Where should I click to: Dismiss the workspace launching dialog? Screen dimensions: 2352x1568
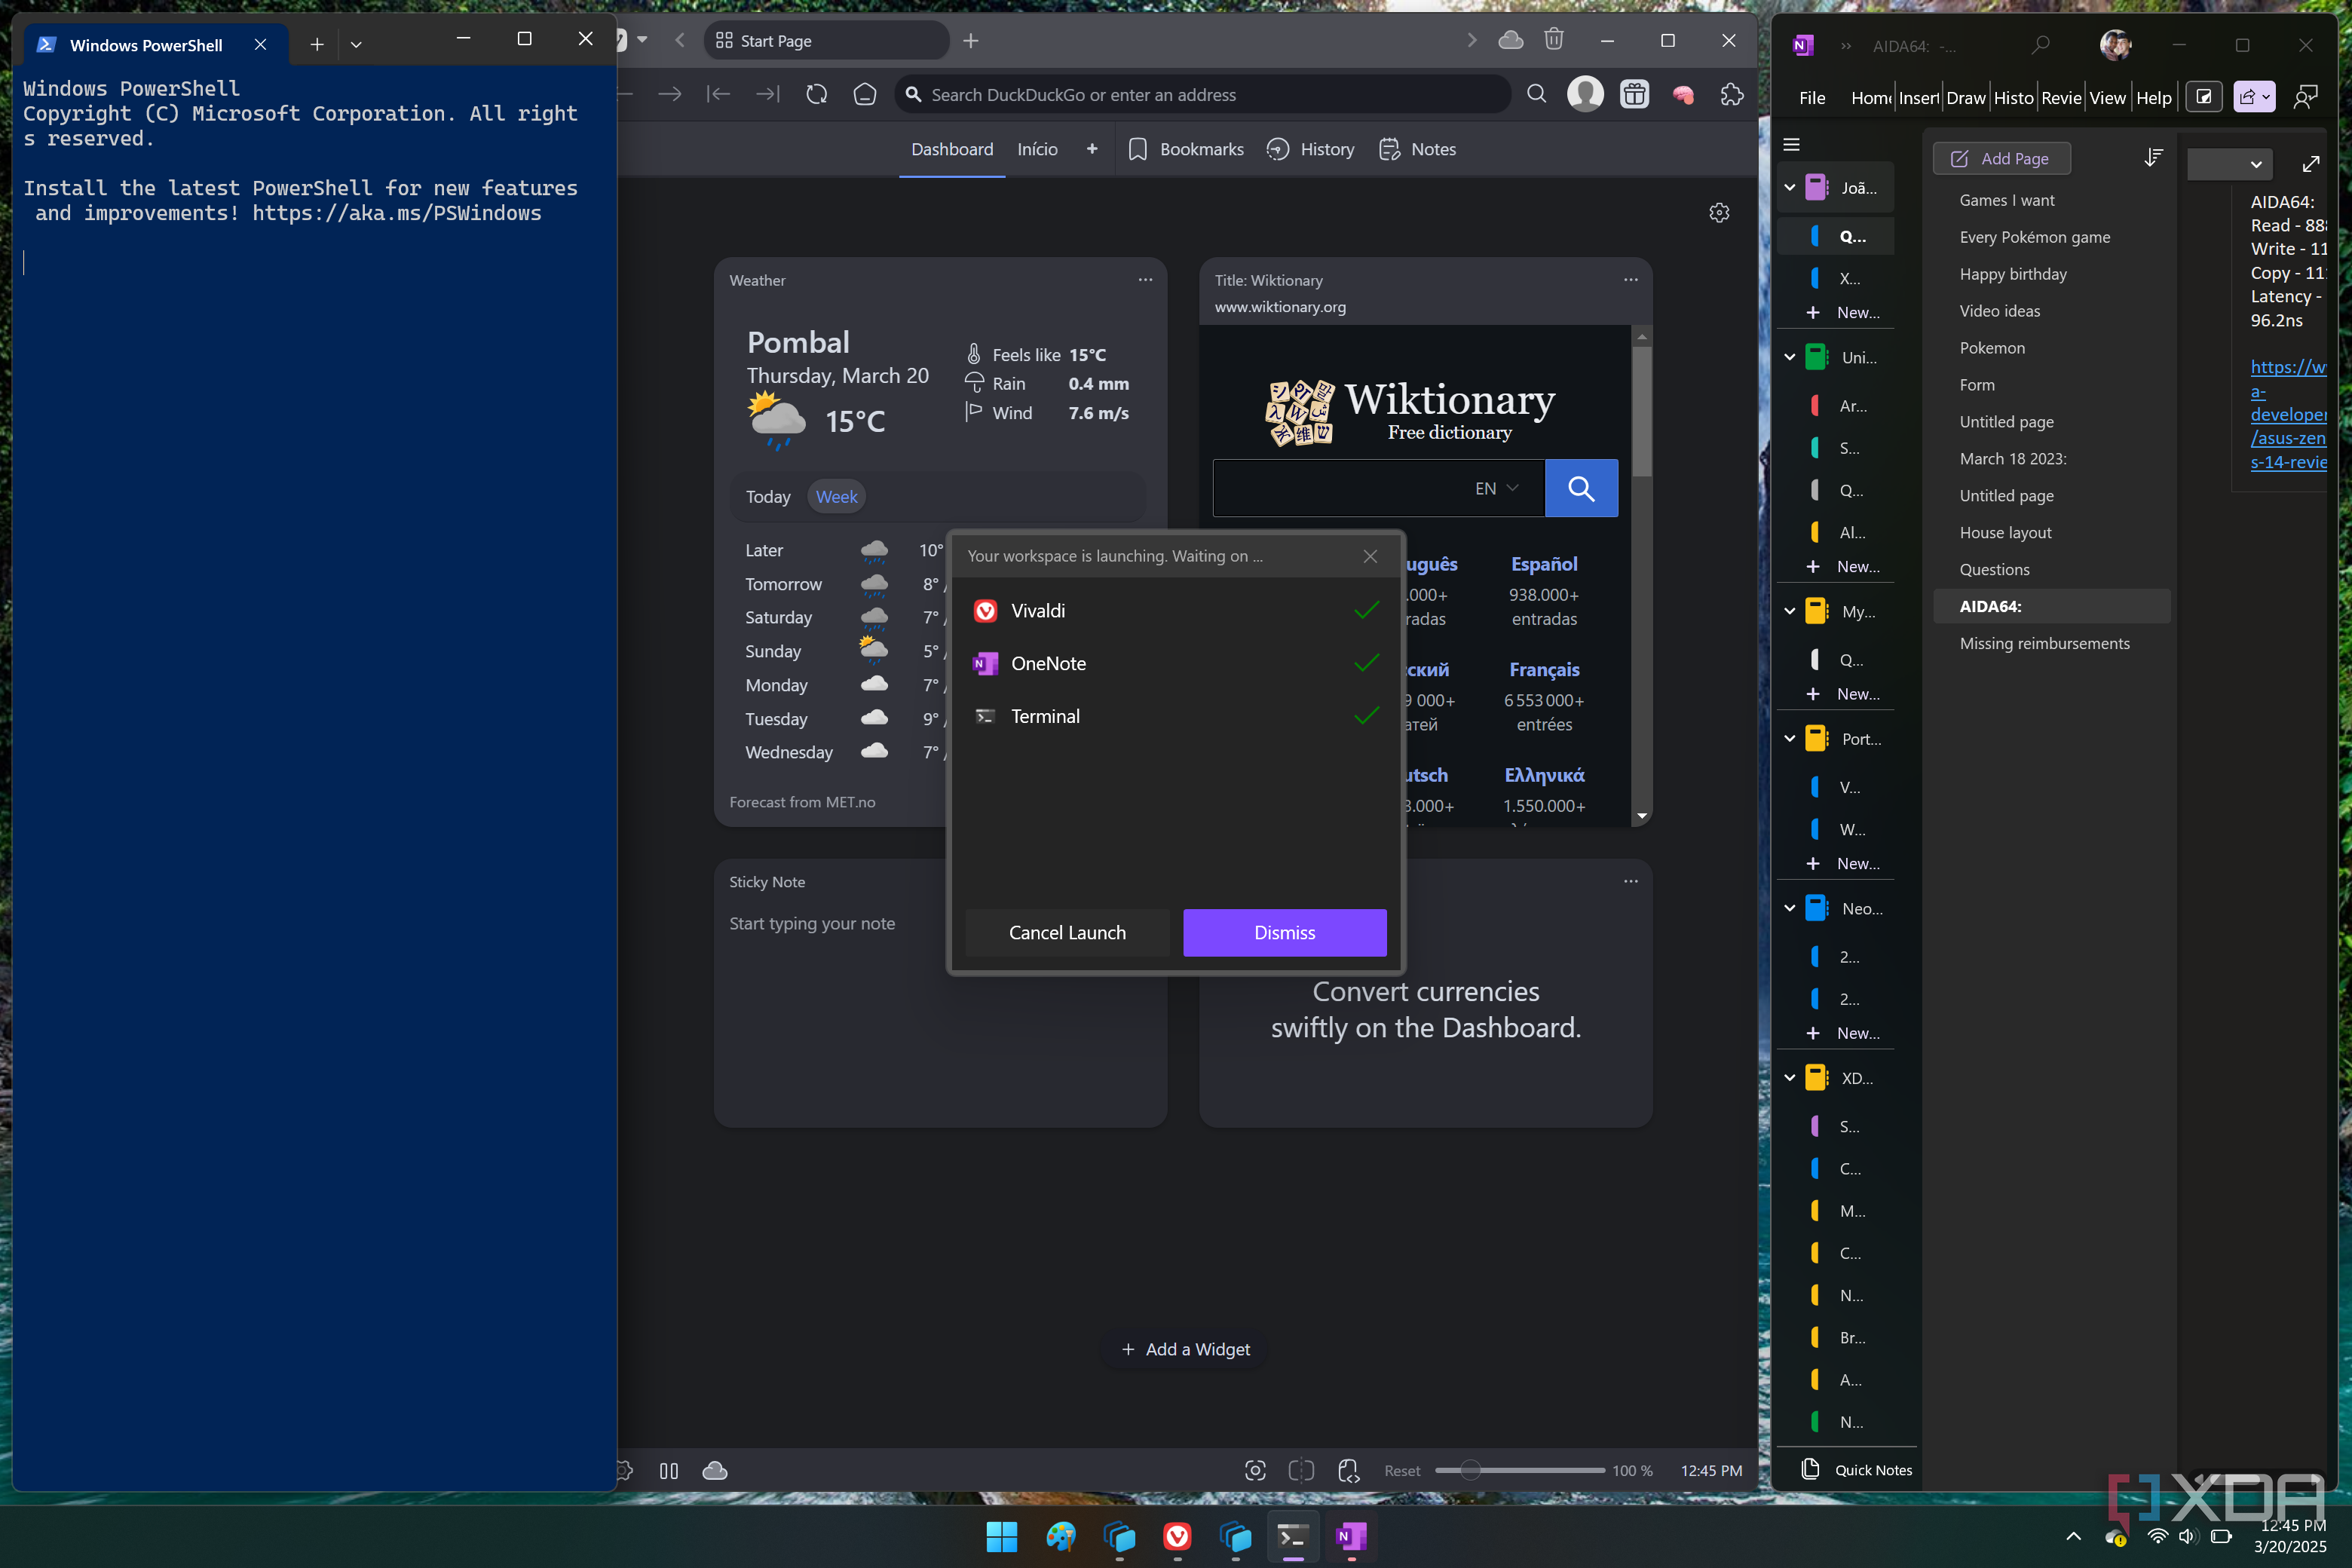pyautogui.click(x=1284, y=932)
